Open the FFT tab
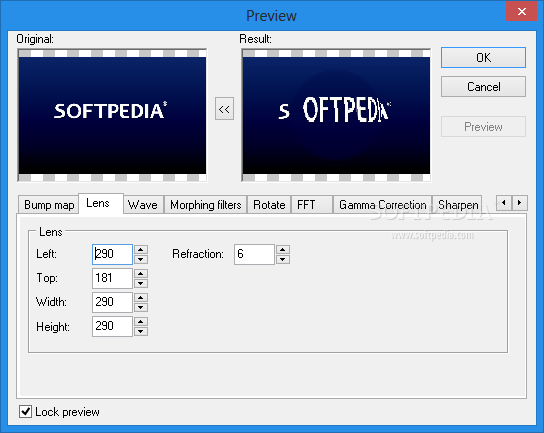544x433 pixels. point(312,205)
